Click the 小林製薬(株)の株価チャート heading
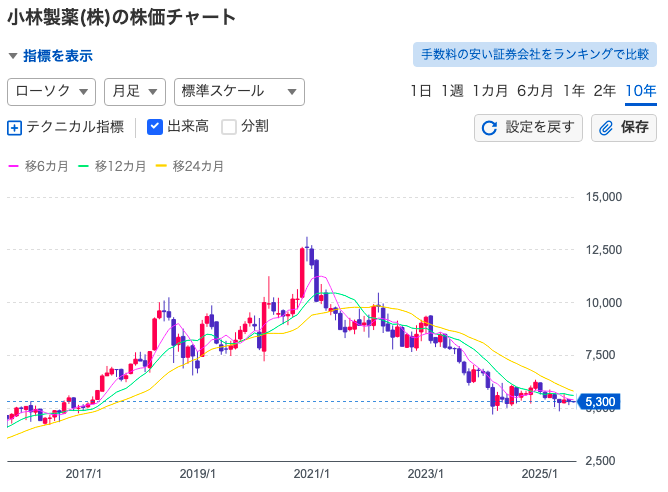This screenshot has width=668, height=492. [121, 17]
